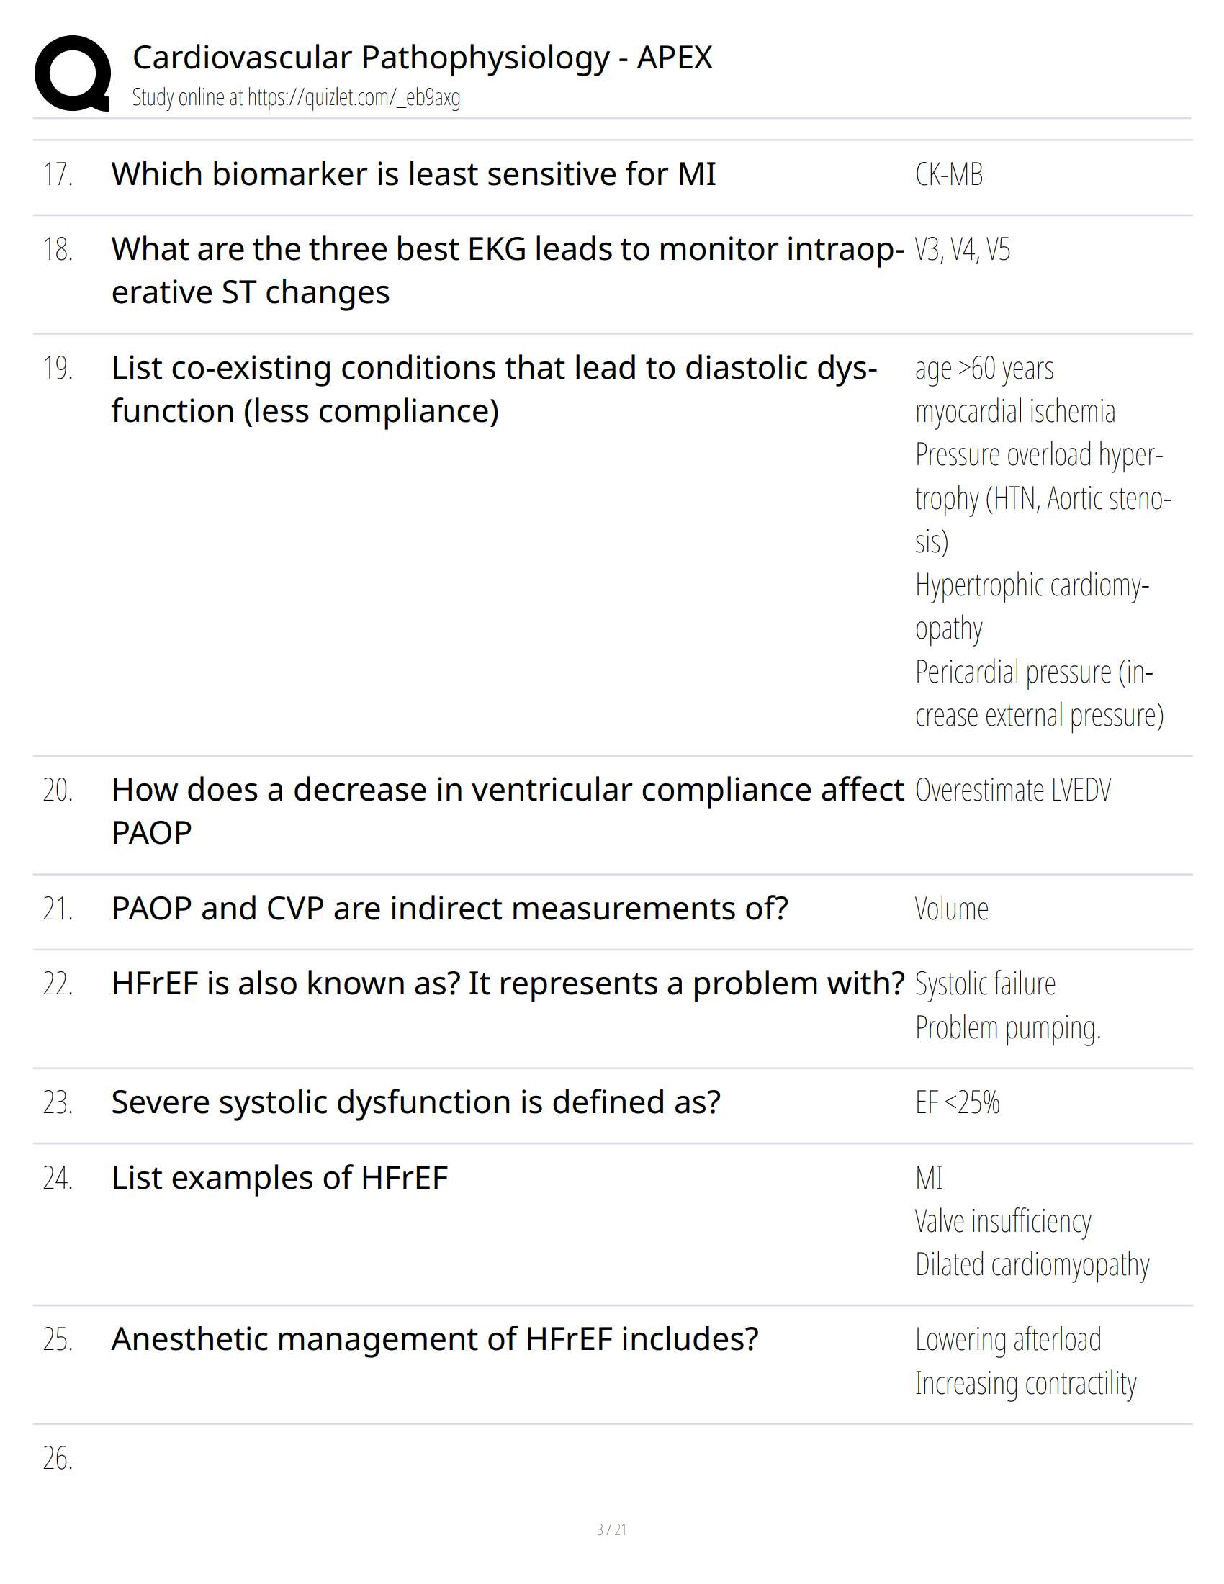The height and width of the screenshot is (1584, 1224).
Task: Select the List examples of HFrEF question
Action: (x=279, y=1178)
